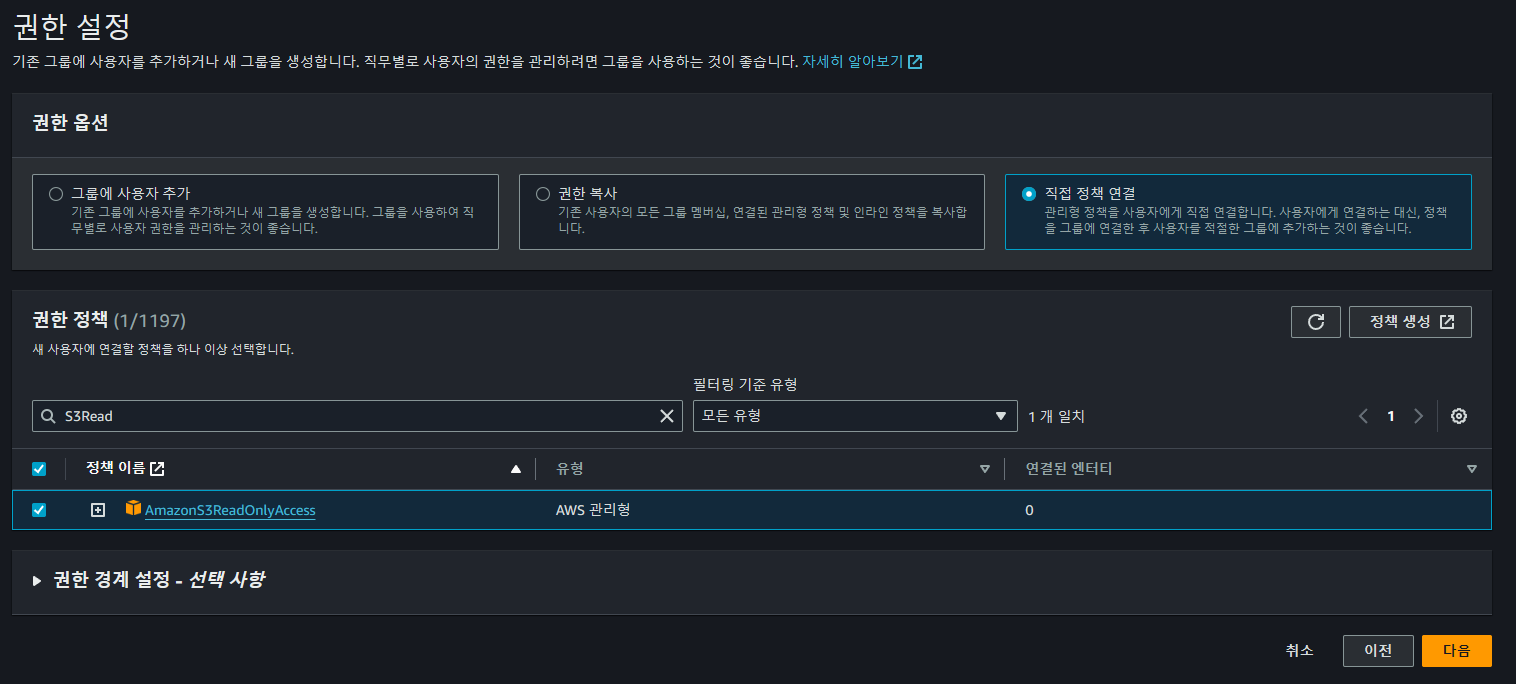
Task: Click the 연결된 엔터티 column header text
Action: (x=1069, y=469)
